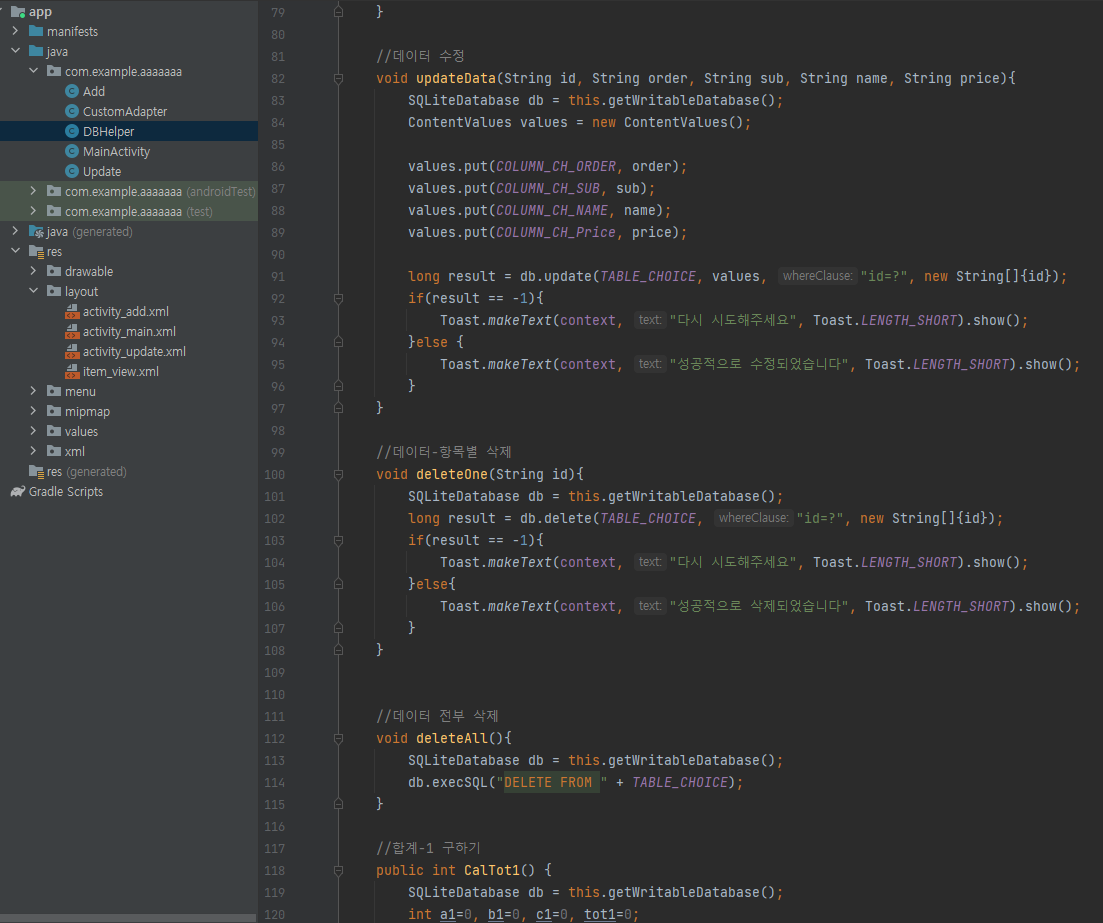1103x923 pixels.
Task: Click the updateData method name
Action: (x=456, y=78)
